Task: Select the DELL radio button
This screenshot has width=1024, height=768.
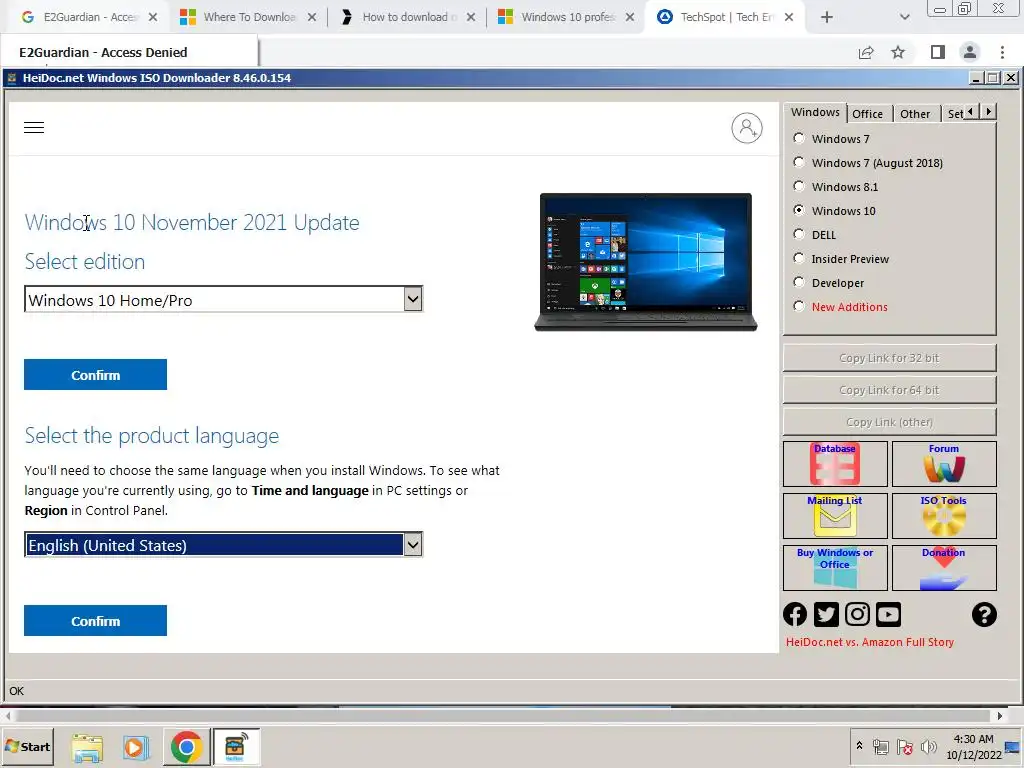Action: click(799, 234)
